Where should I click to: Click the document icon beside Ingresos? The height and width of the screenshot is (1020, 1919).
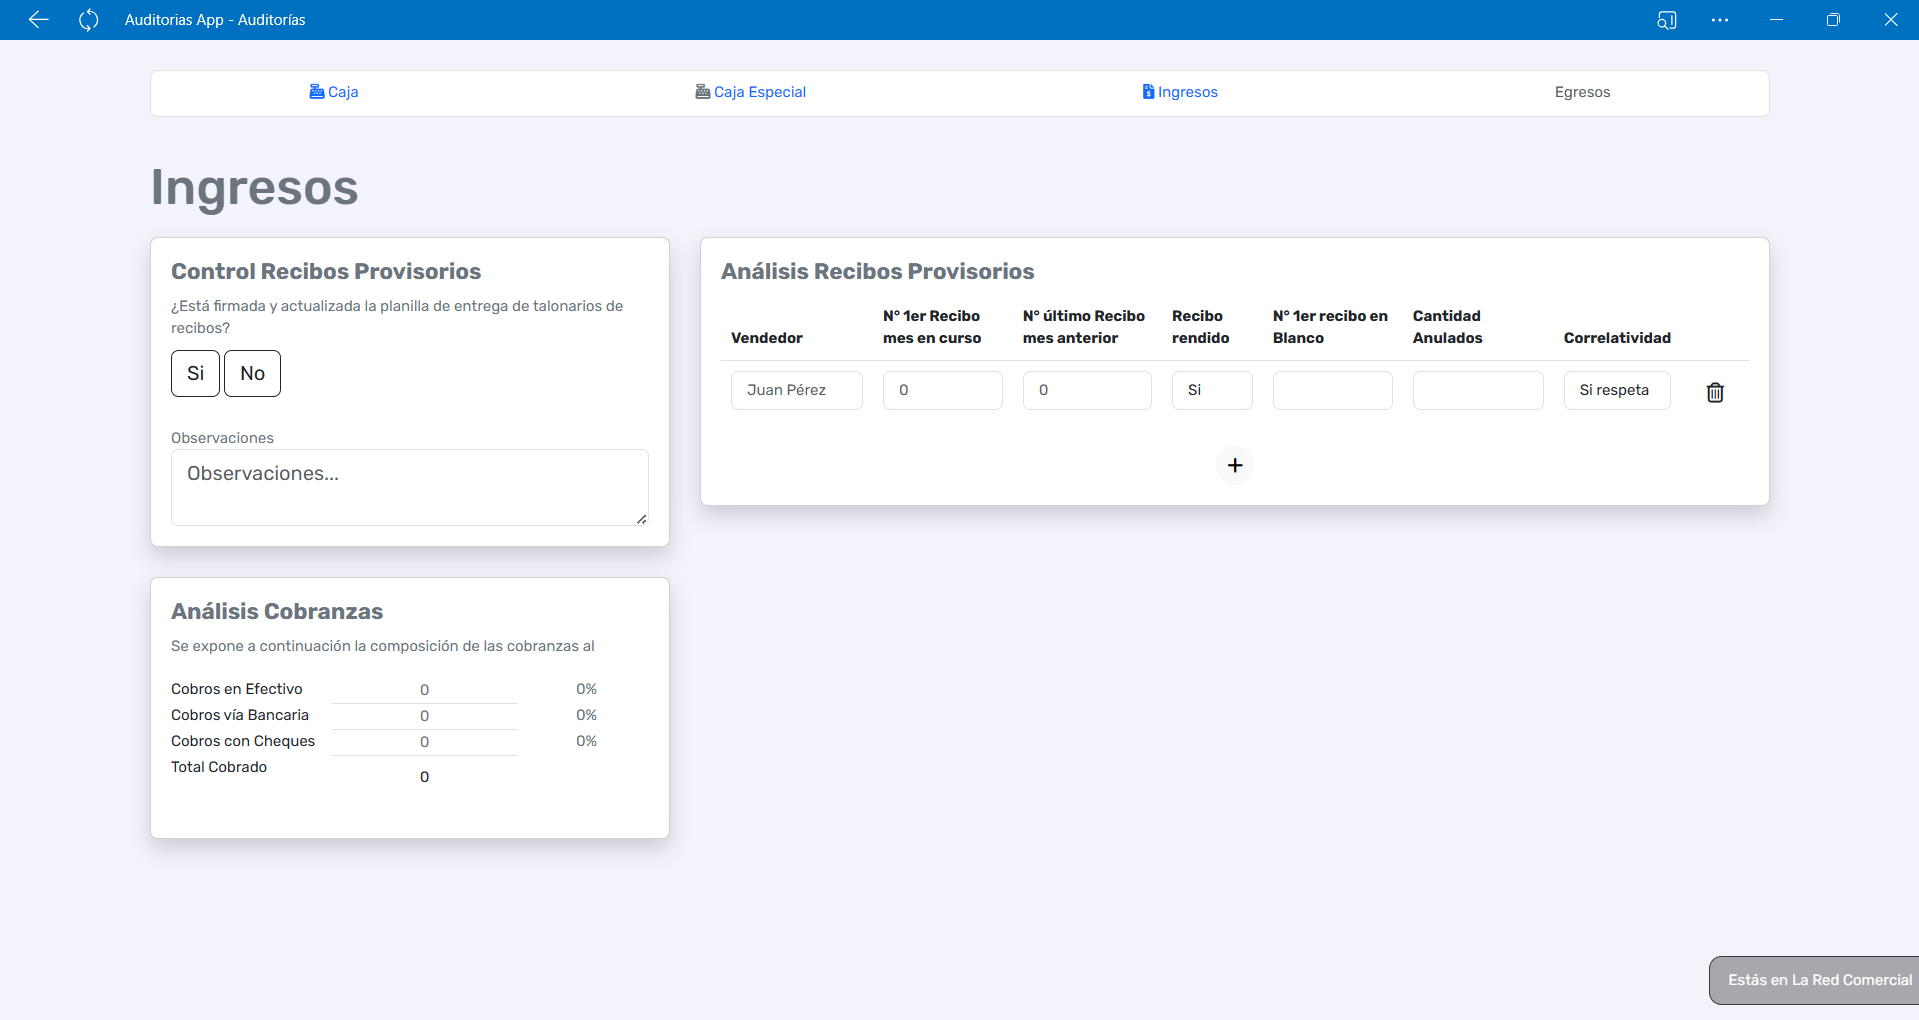(x=1148, y=92)
